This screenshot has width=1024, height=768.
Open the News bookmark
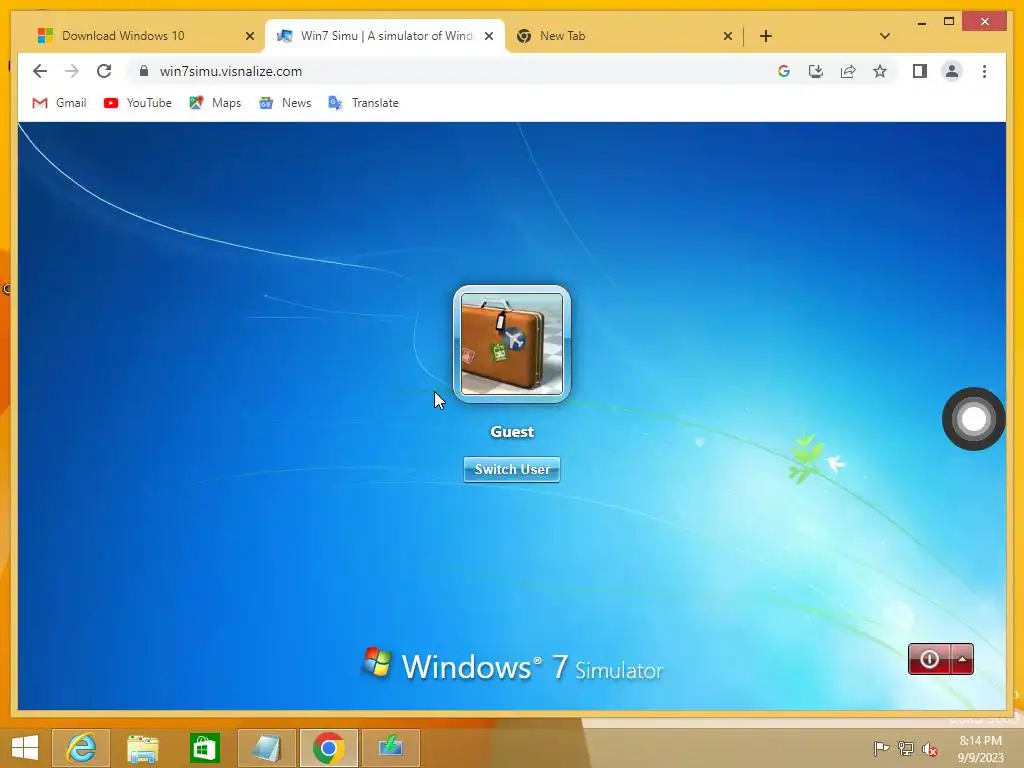click(x=285, y=103)
